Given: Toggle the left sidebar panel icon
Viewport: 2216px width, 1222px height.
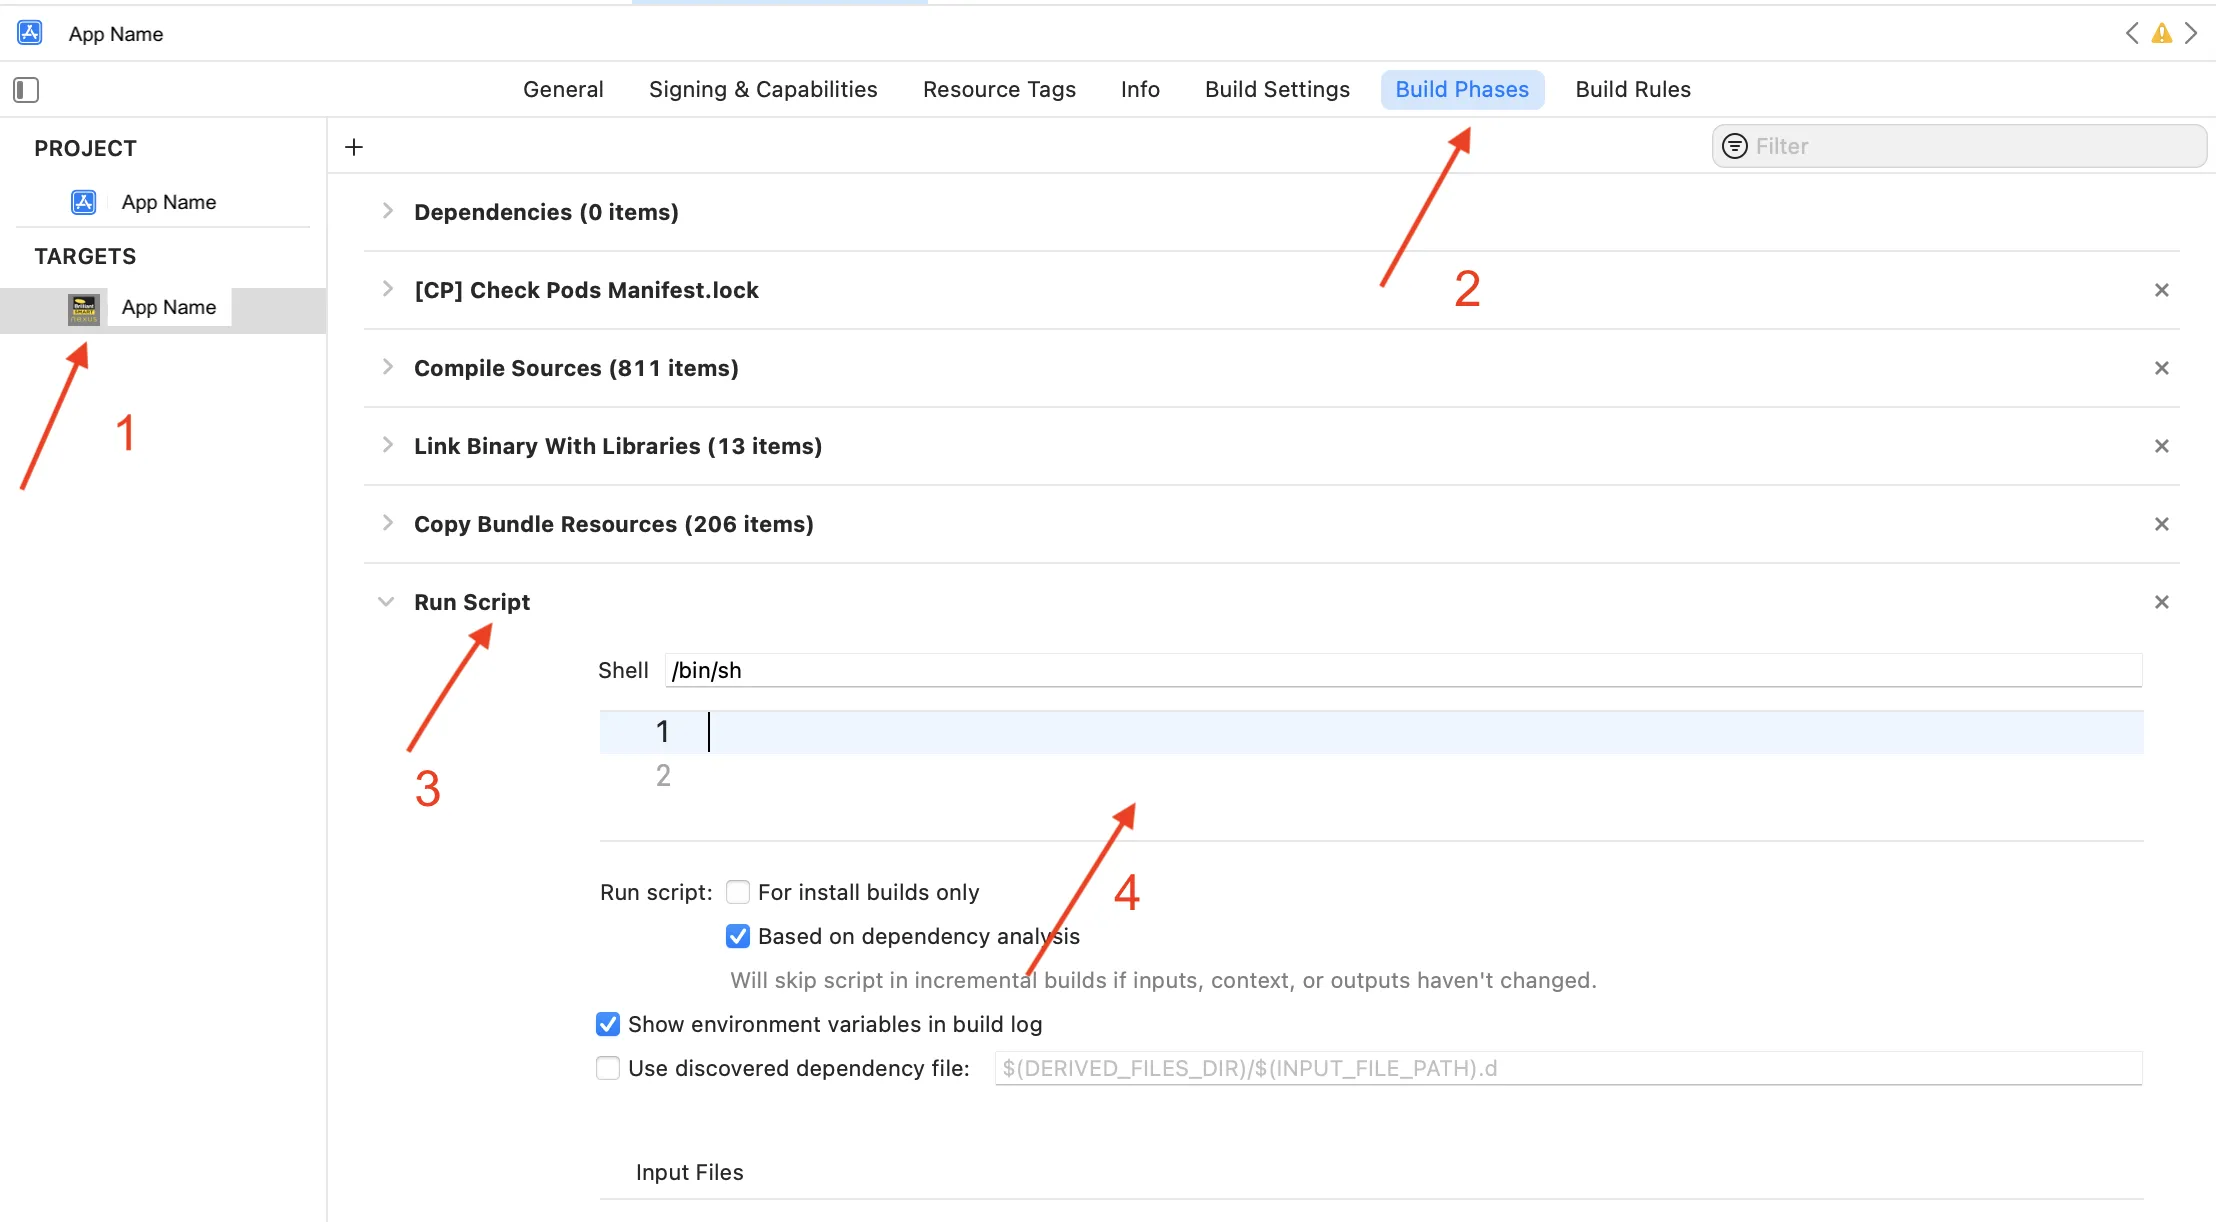Looking at the screenshot, I should [26, 90].
